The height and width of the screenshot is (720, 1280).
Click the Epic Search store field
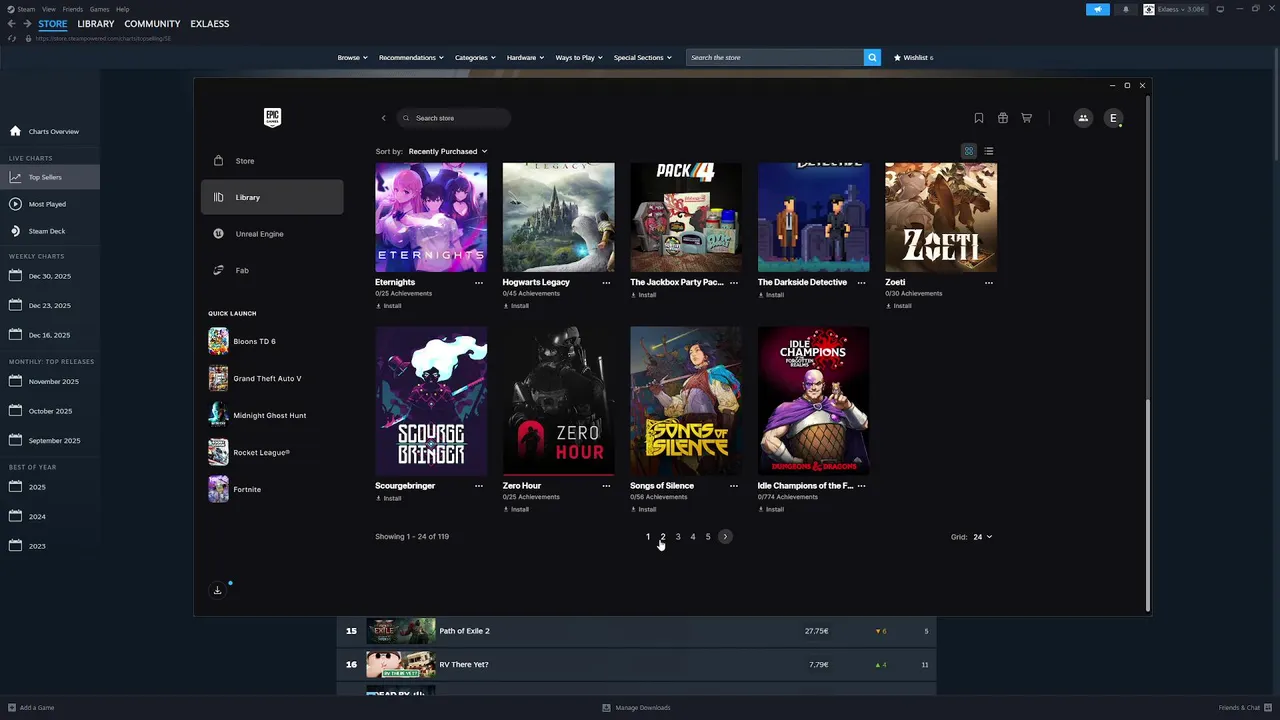tap(454, 118)
